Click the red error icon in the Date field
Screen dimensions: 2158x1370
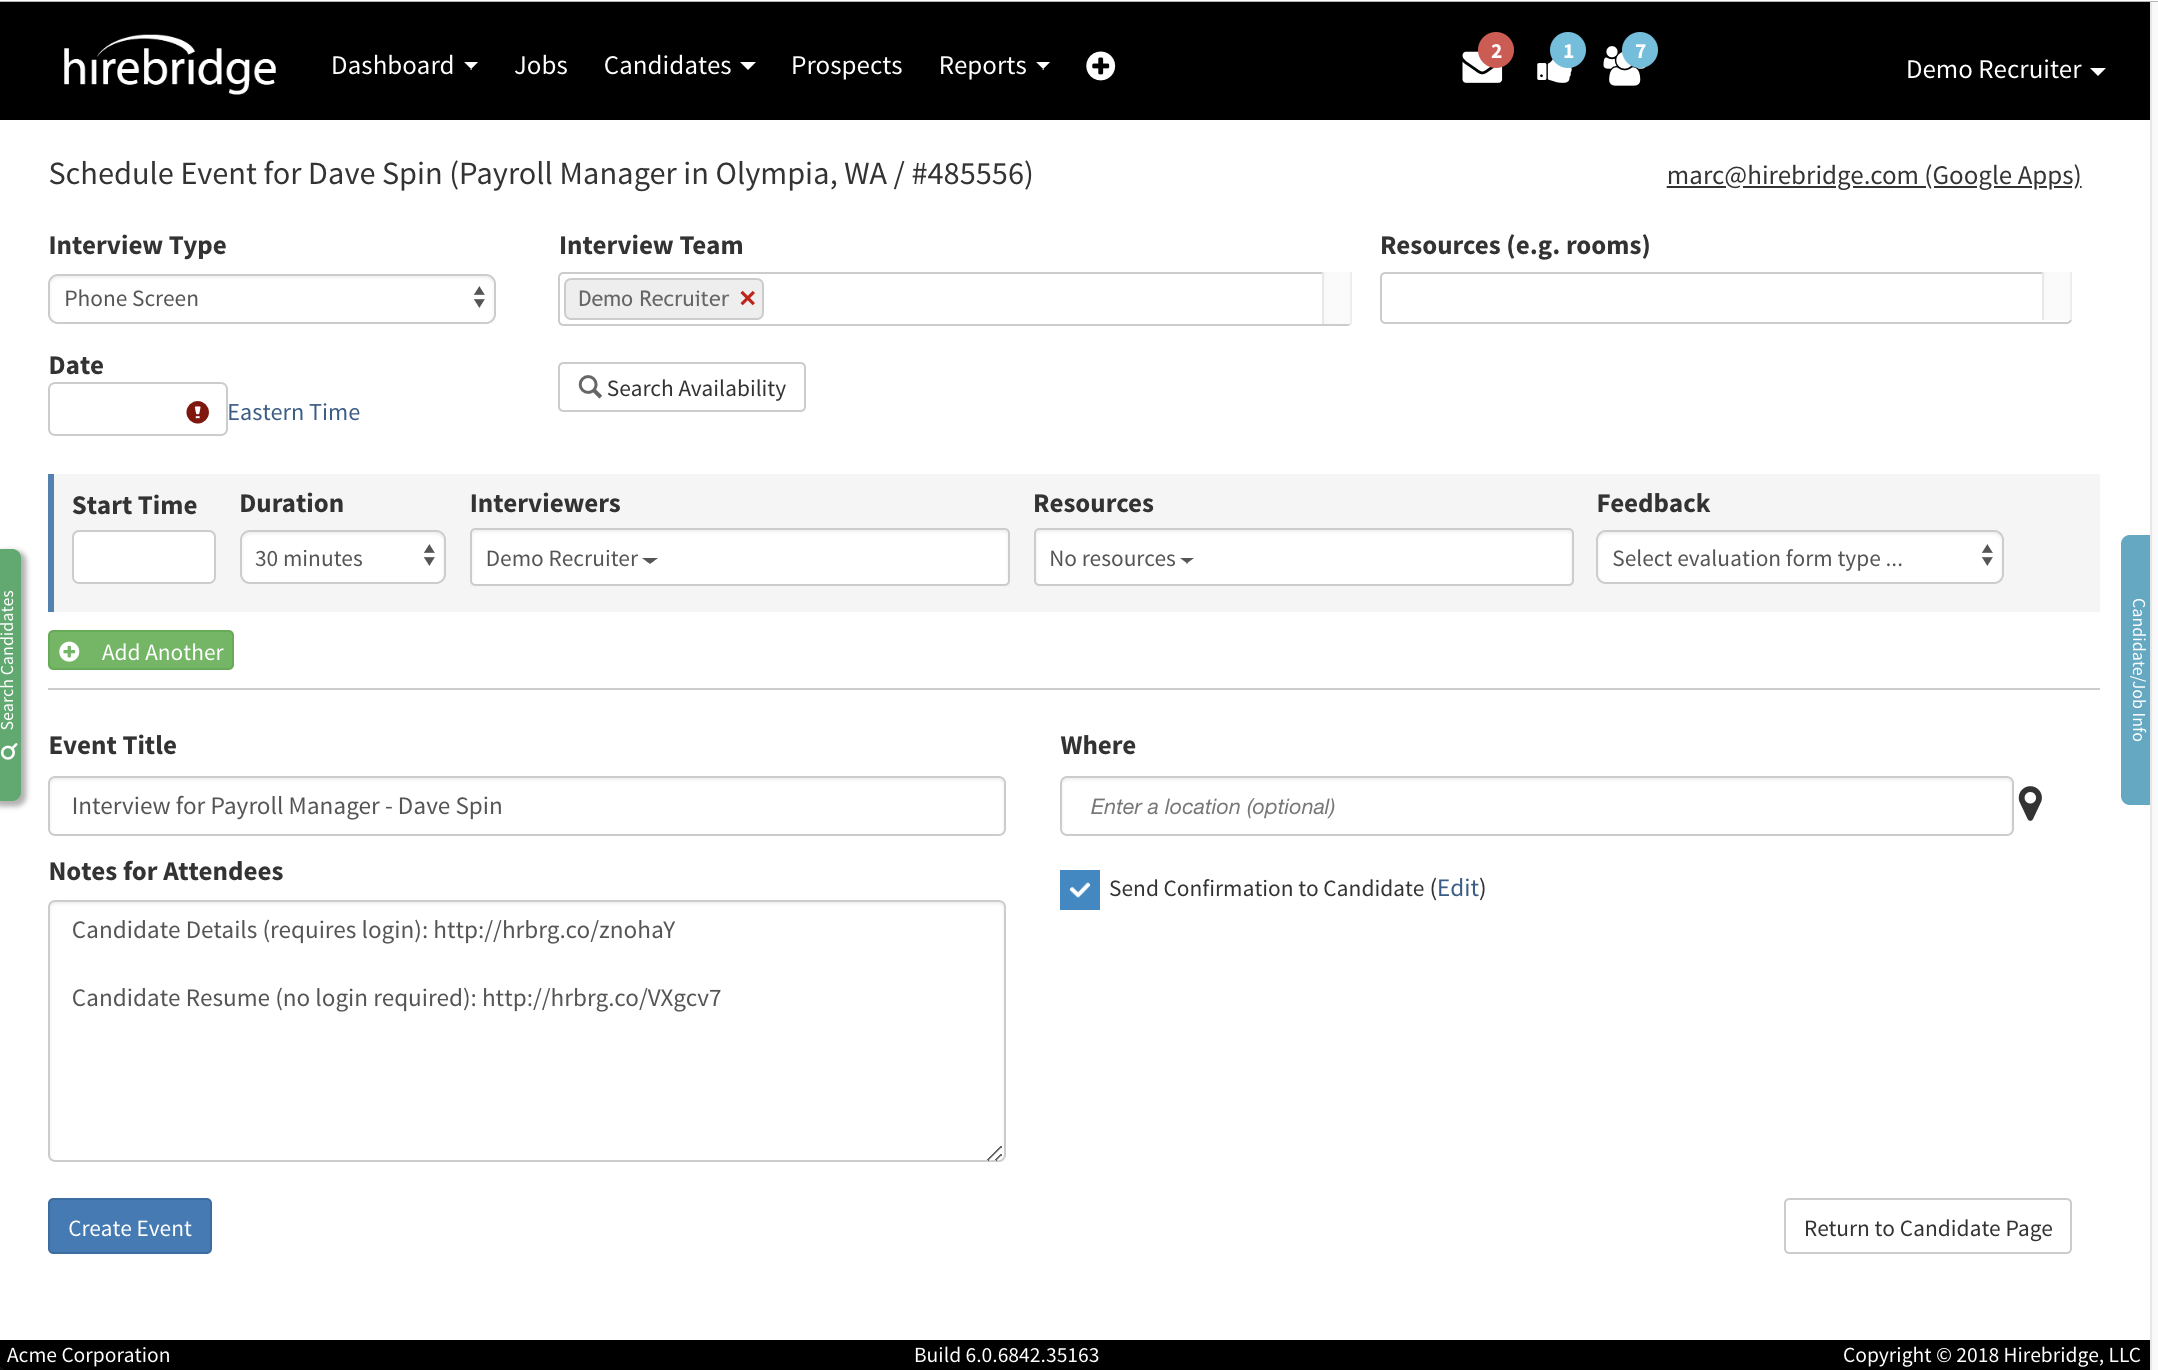pyautogui.click(x=199, y=411)
